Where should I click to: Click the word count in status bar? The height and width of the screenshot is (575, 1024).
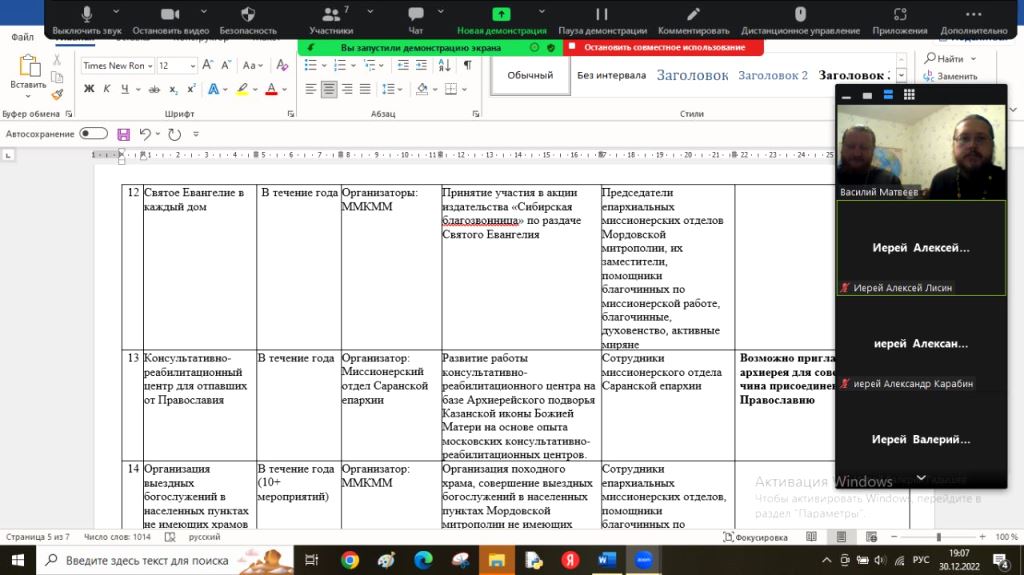pos(117,536)
